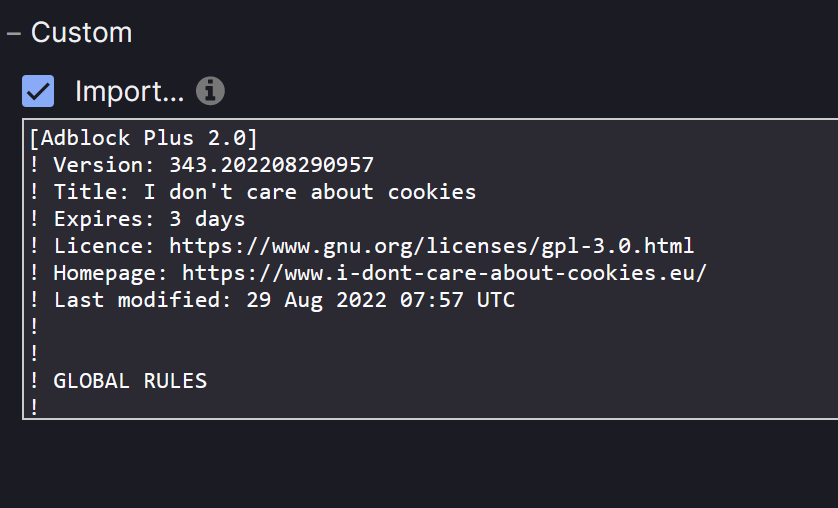
Task: Collapse the Custom section dash
Action: (14, 33)
